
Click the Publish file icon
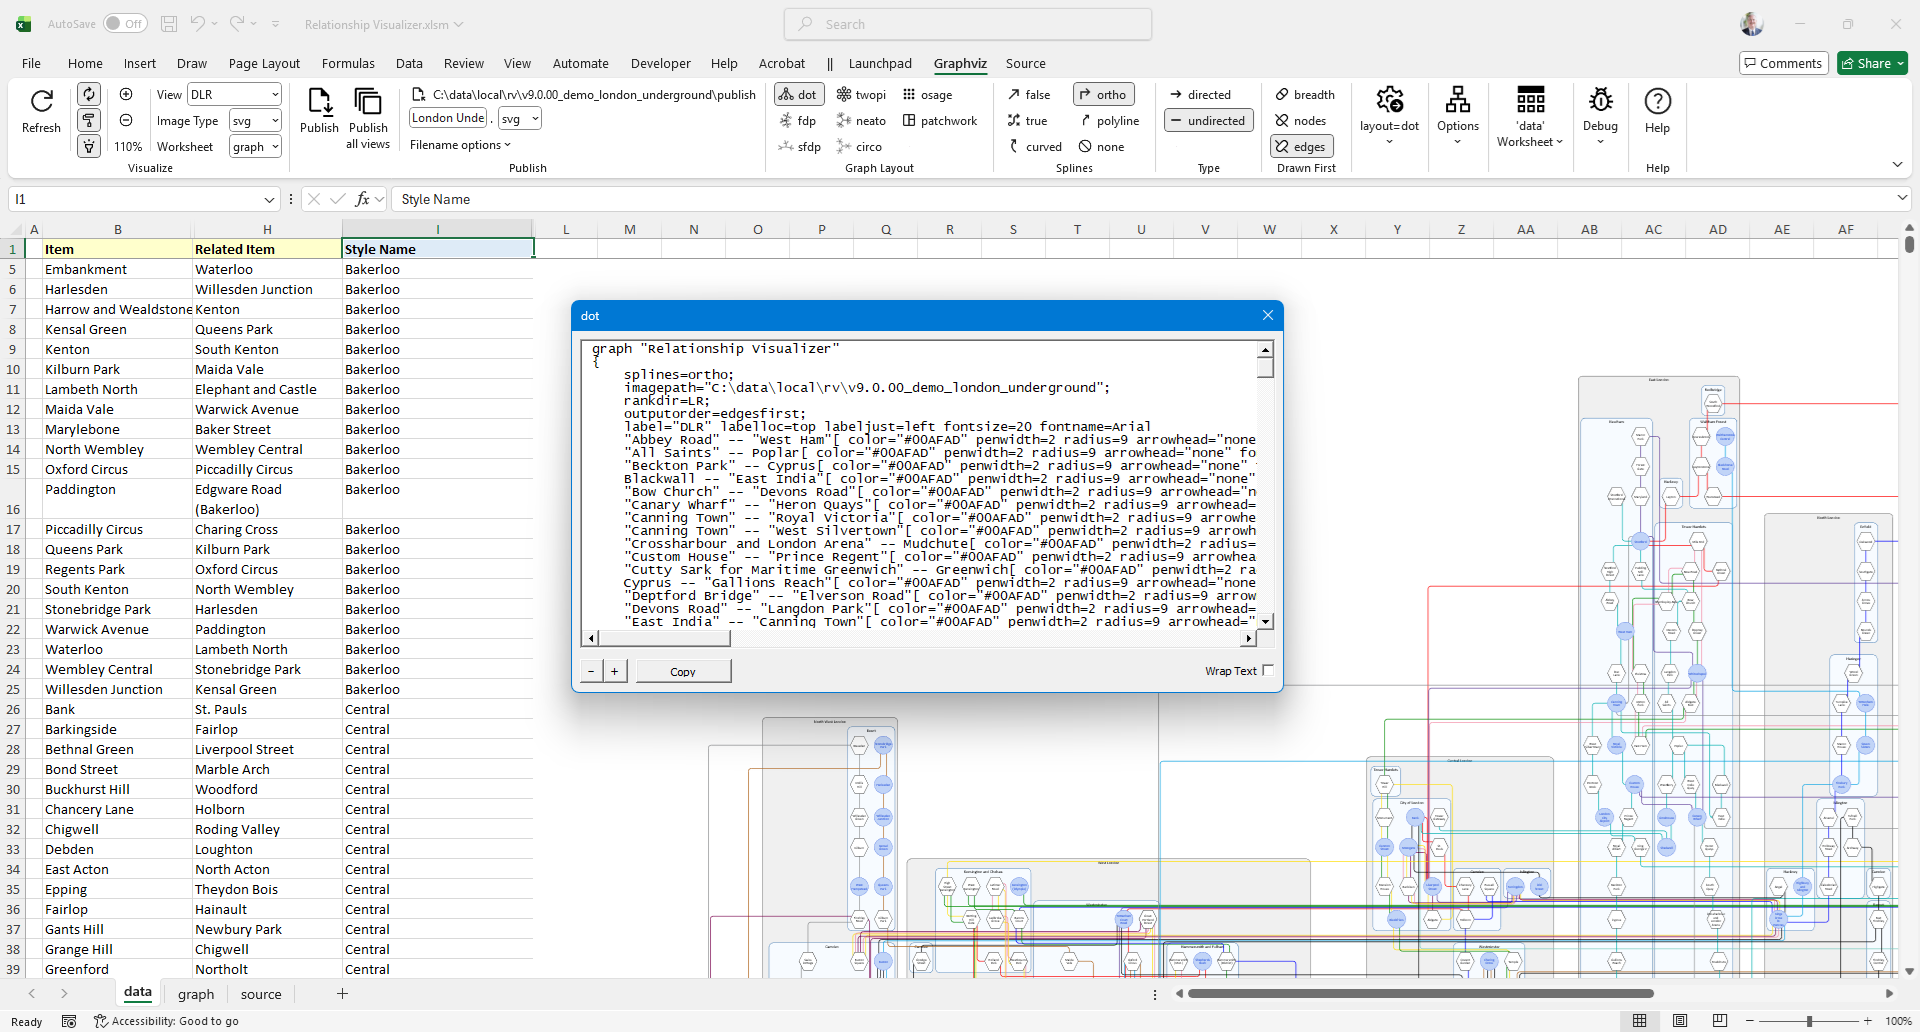coord(319,102)
